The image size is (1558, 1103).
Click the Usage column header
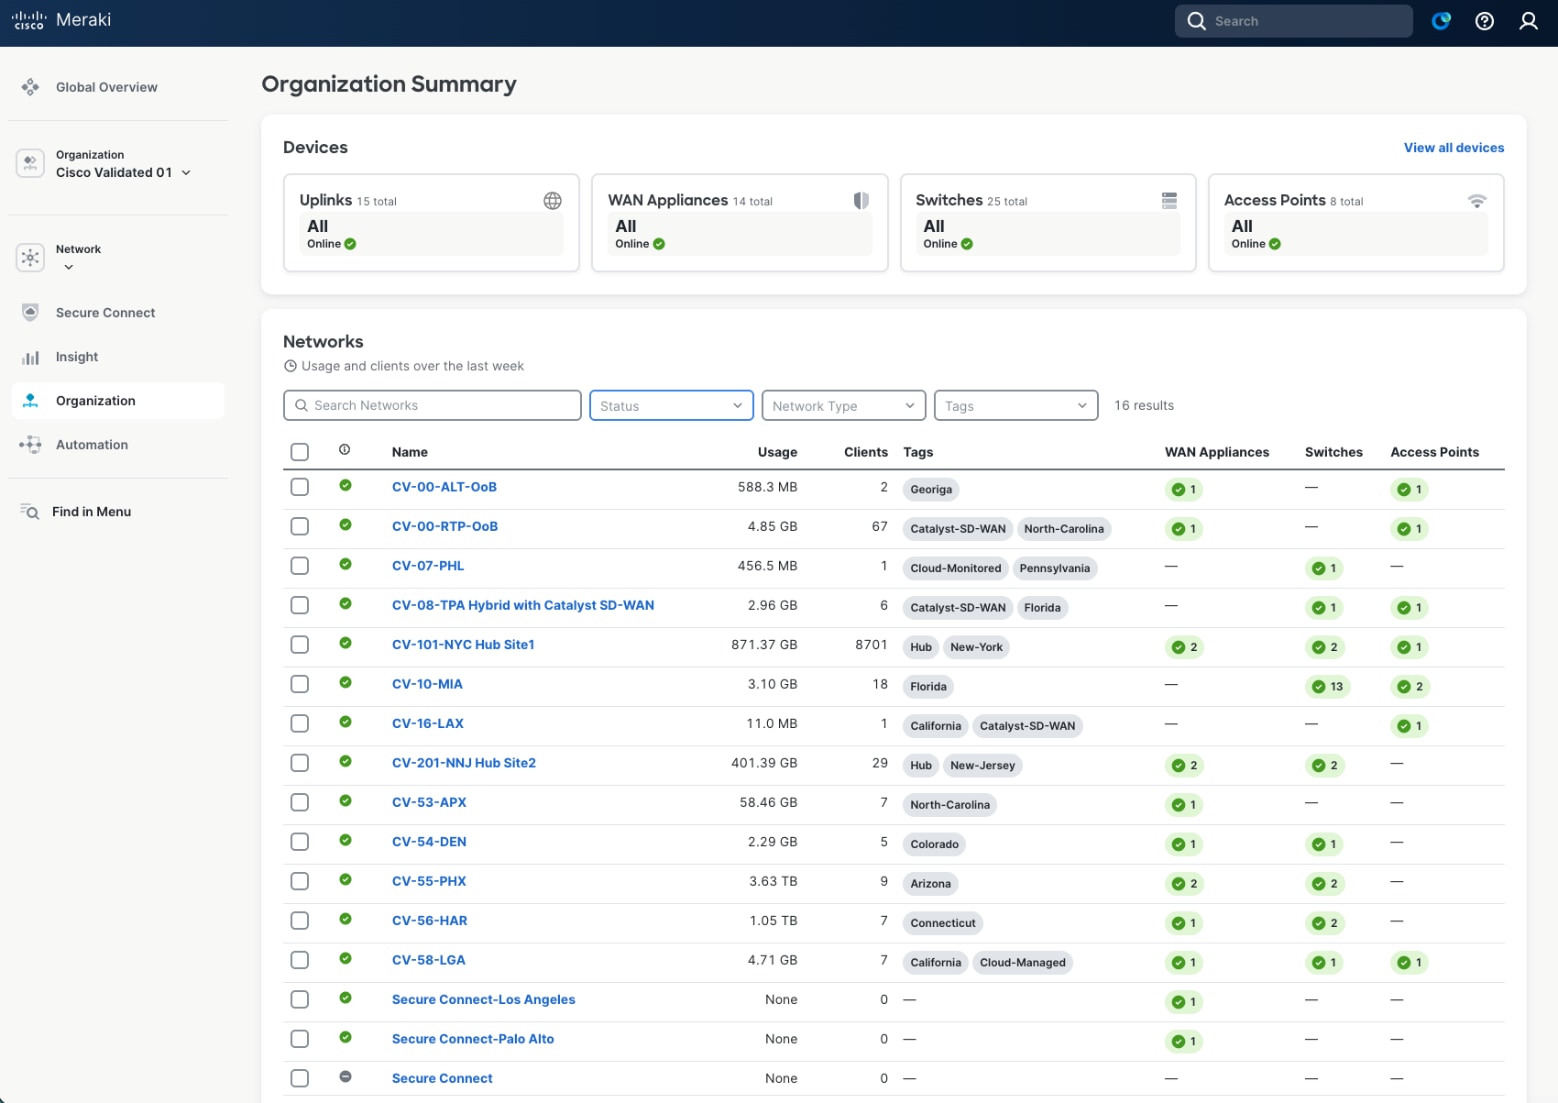click(x=778, y=452)
